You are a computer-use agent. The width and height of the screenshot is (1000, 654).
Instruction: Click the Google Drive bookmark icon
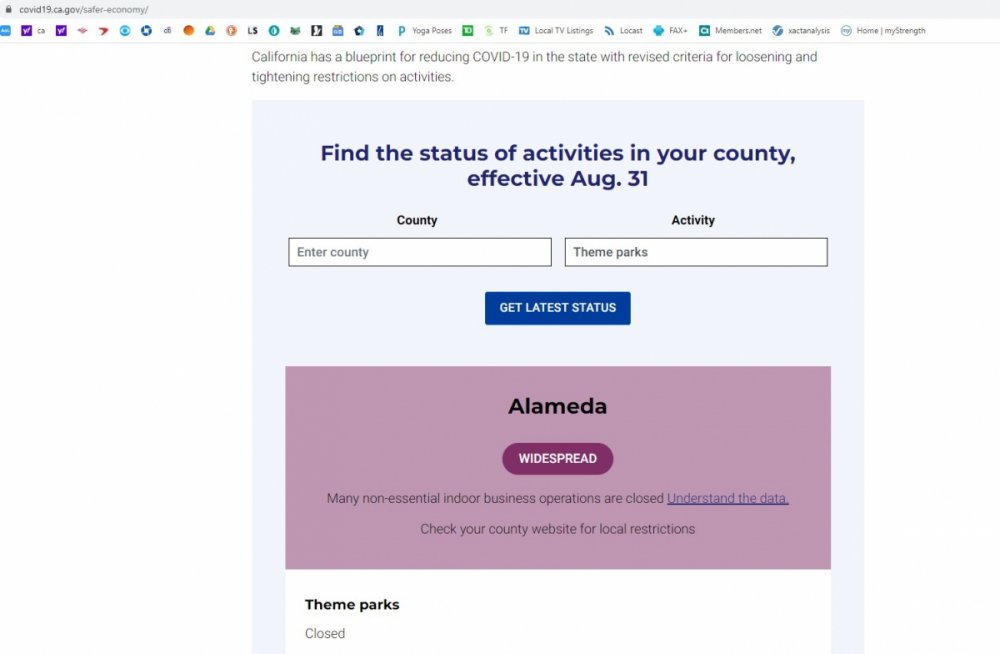(210, 31)
